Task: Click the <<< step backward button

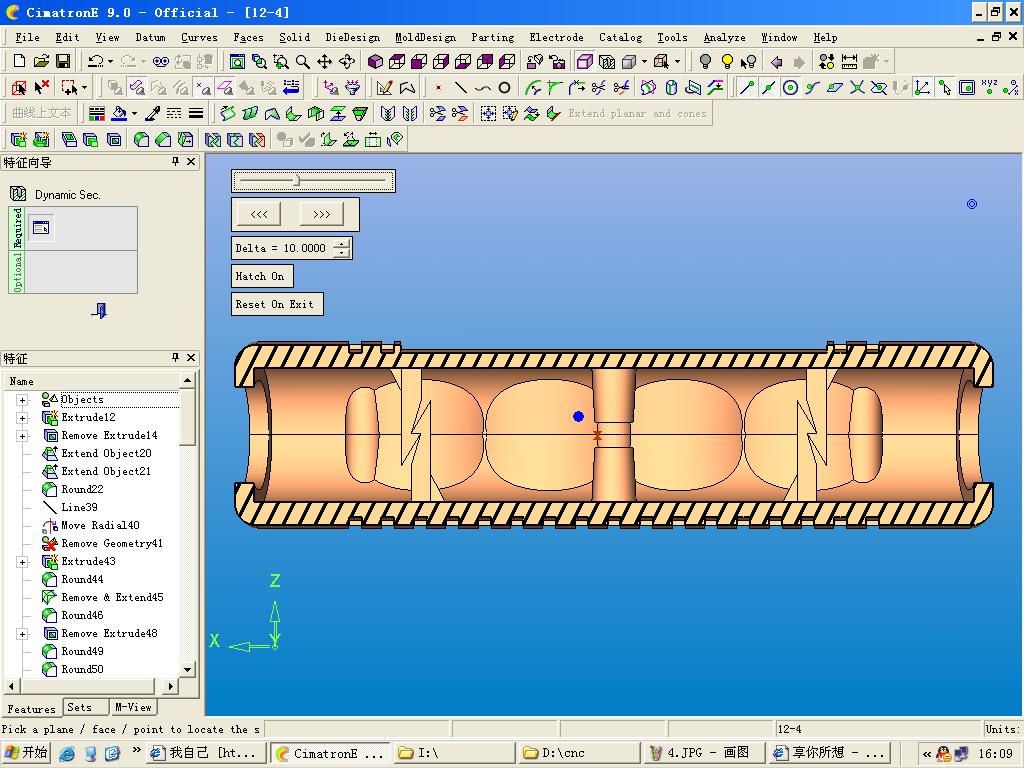Action: 259,214
